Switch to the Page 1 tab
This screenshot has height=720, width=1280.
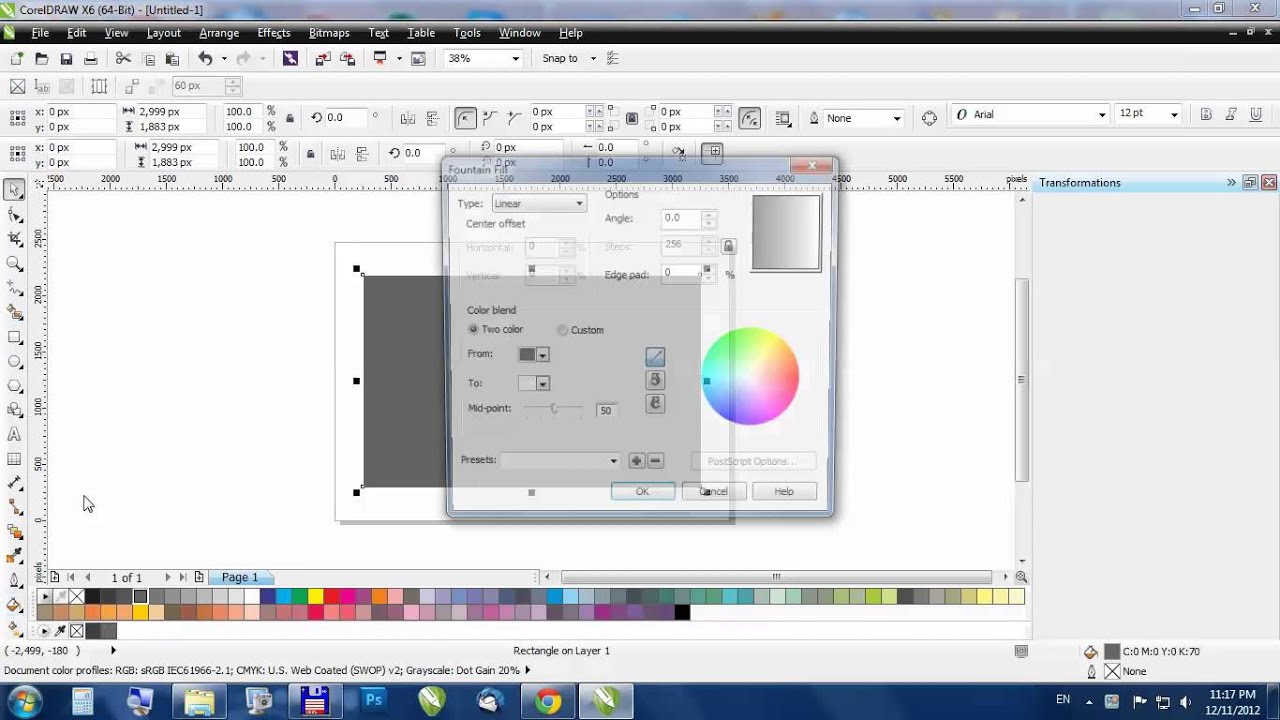click(240, 577)
